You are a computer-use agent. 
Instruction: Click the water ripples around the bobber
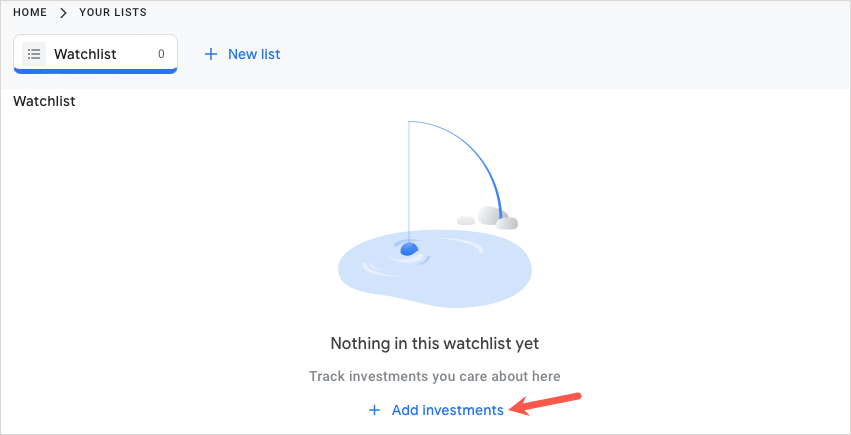pos(390,262)
